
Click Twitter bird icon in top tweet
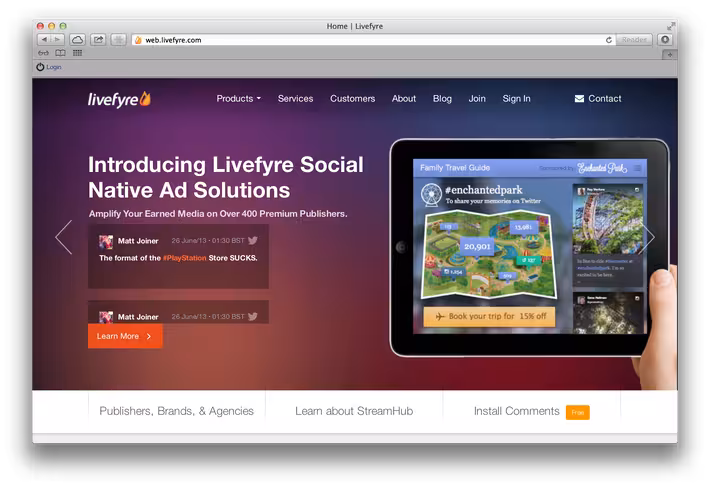point(253,240)
